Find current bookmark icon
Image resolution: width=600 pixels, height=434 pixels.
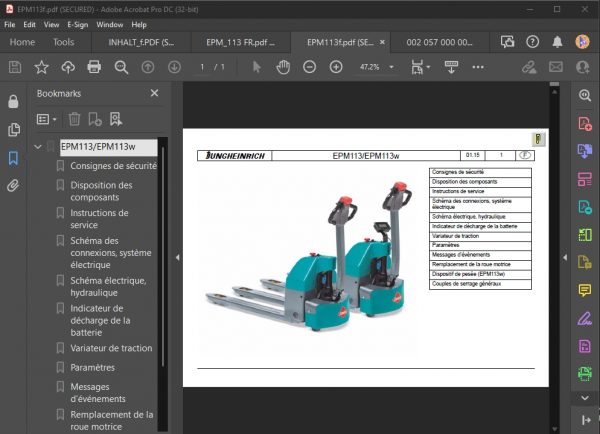pyautogui.click(x=116, y=119)
